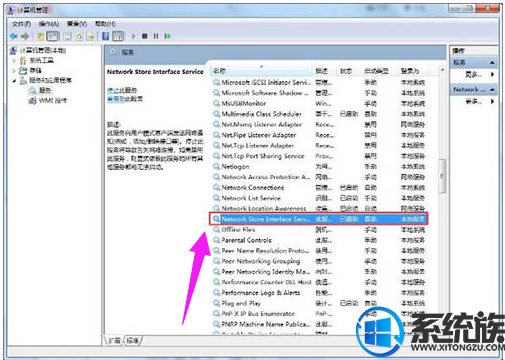Viewport: 505px width, 360px height.
Task: Click the Stop Service square icon
Action: (144, 36)
